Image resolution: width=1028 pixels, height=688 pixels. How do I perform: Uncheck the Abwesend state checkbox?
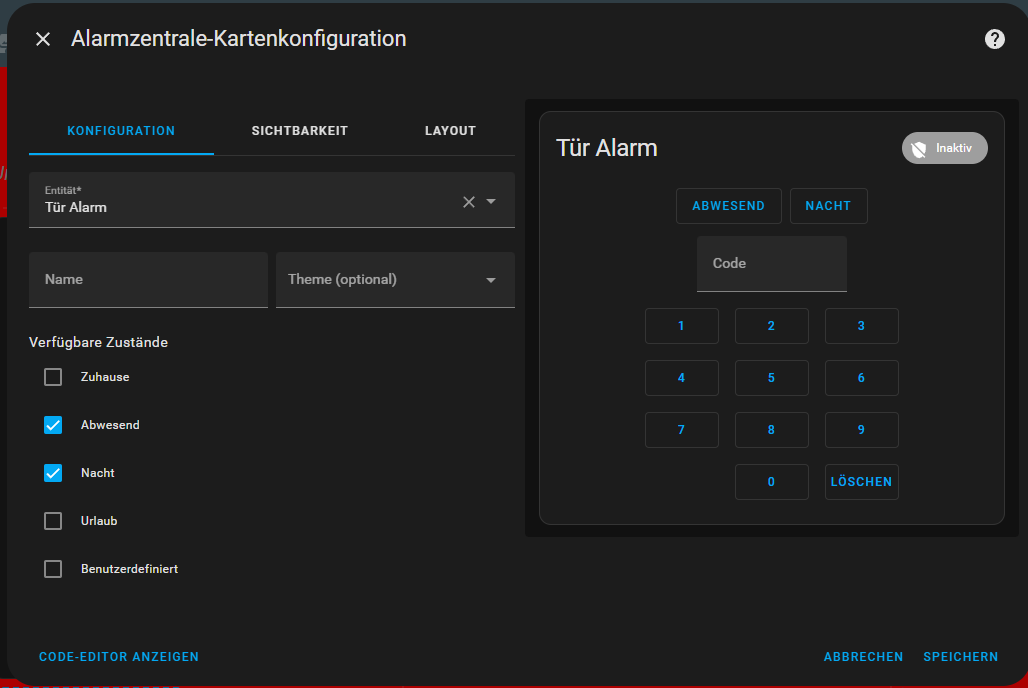click(x=53, y=425)
